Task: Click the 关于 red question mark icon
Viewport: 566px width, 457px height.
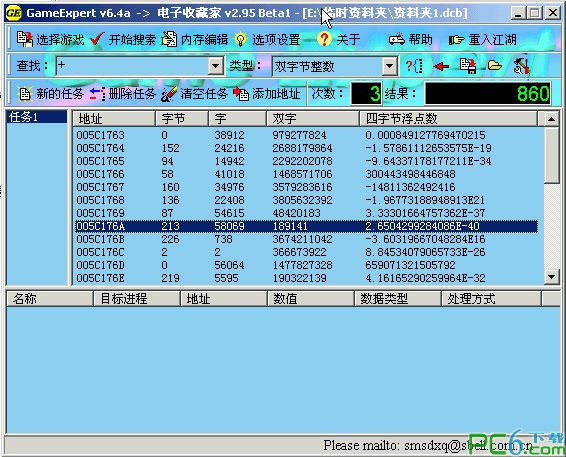Action: 324,39
